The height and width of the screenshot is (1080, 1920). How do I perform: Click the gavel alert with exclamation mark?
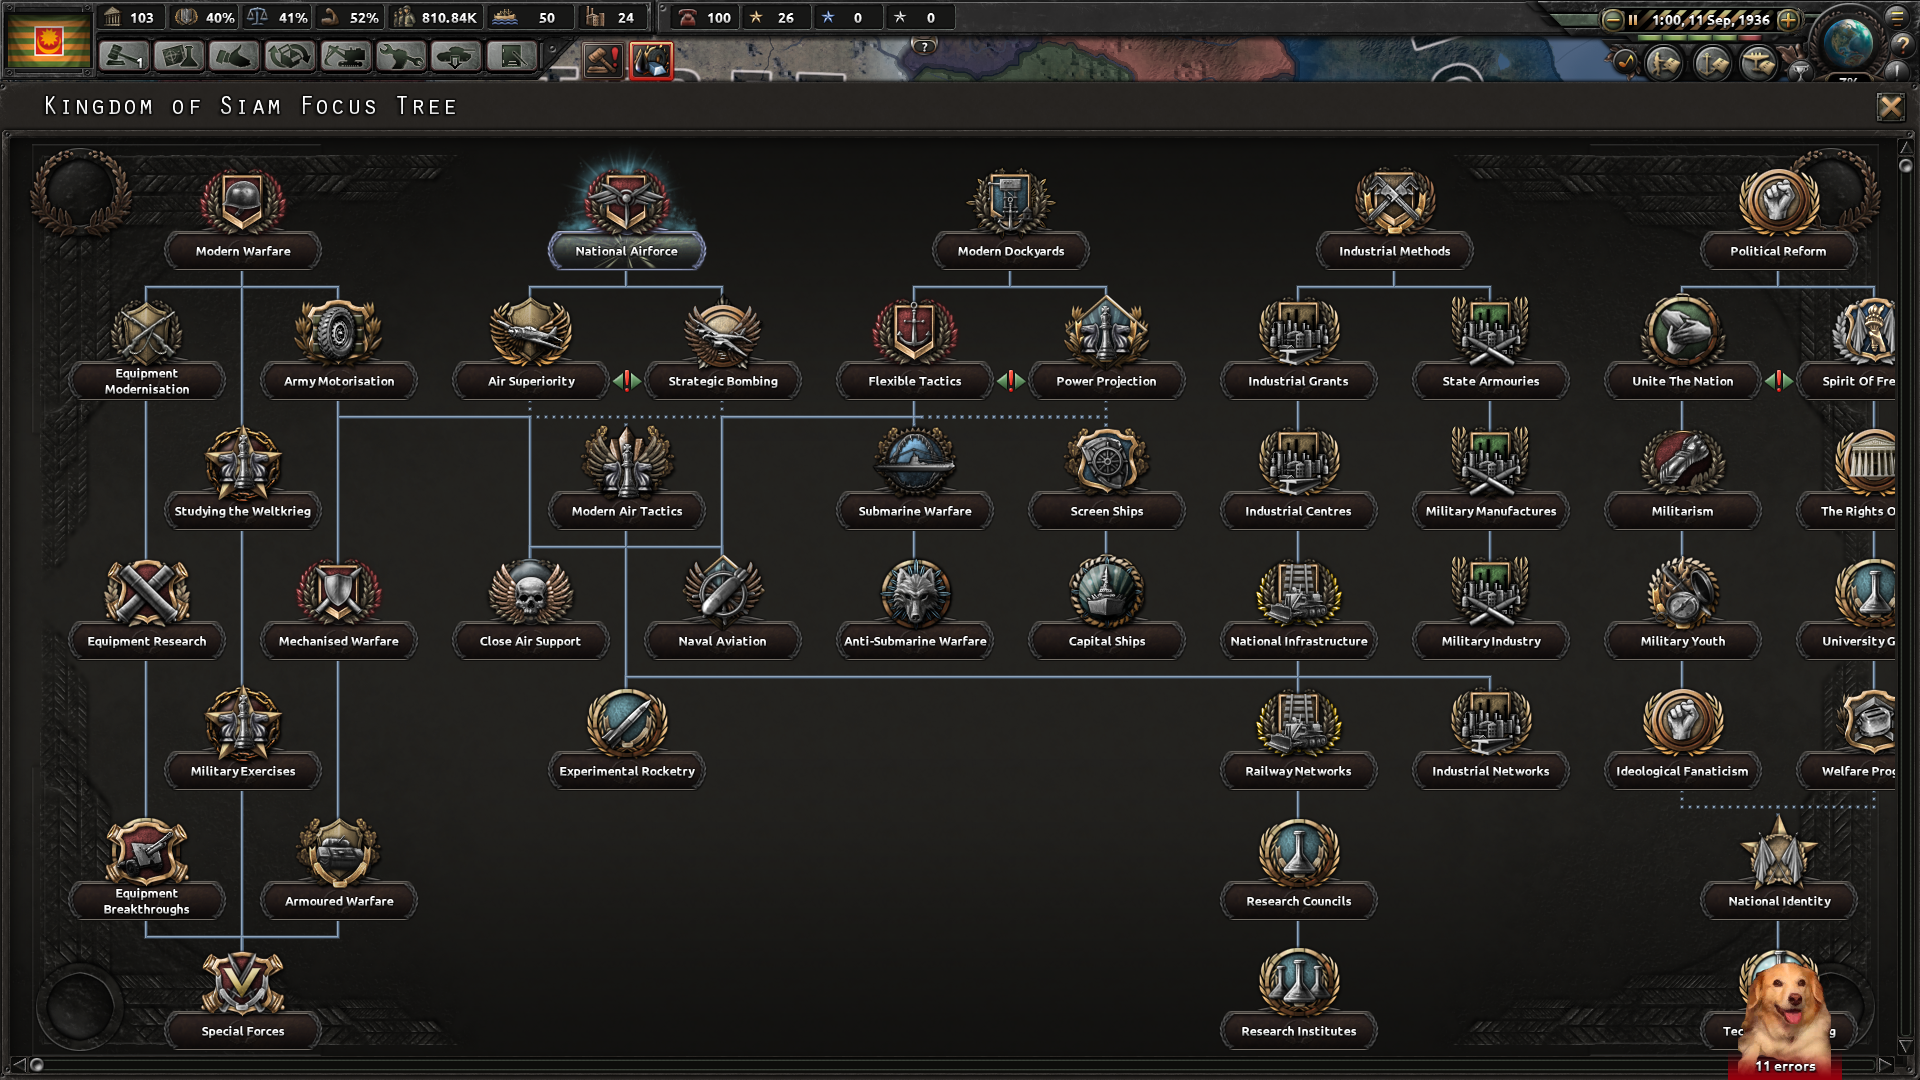[602, 60]
